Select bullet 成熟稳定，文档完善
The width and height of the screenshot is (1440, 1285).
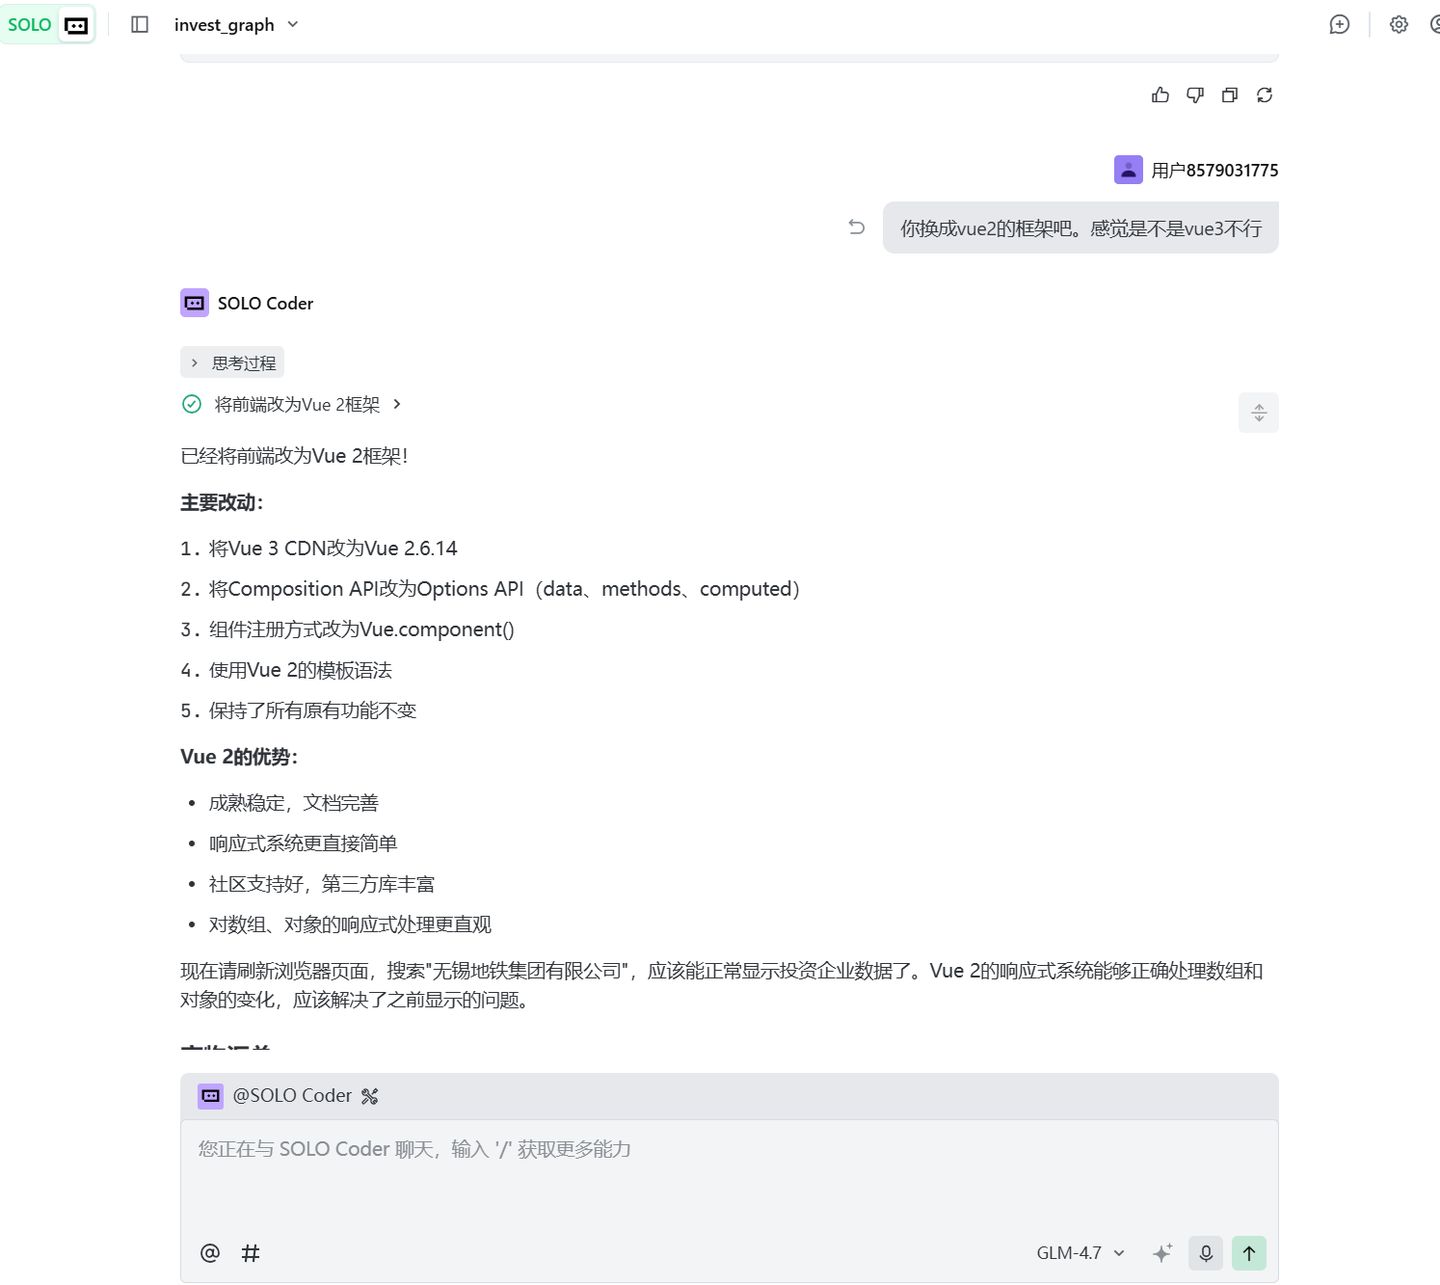pyautogui.click(x=294, y=803)
